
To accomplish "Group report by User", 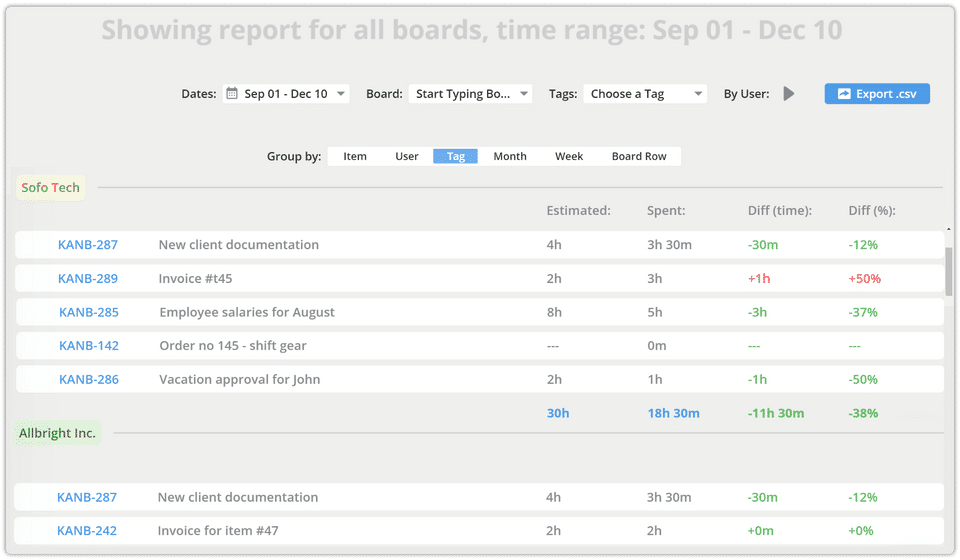I will pos(407,156).
